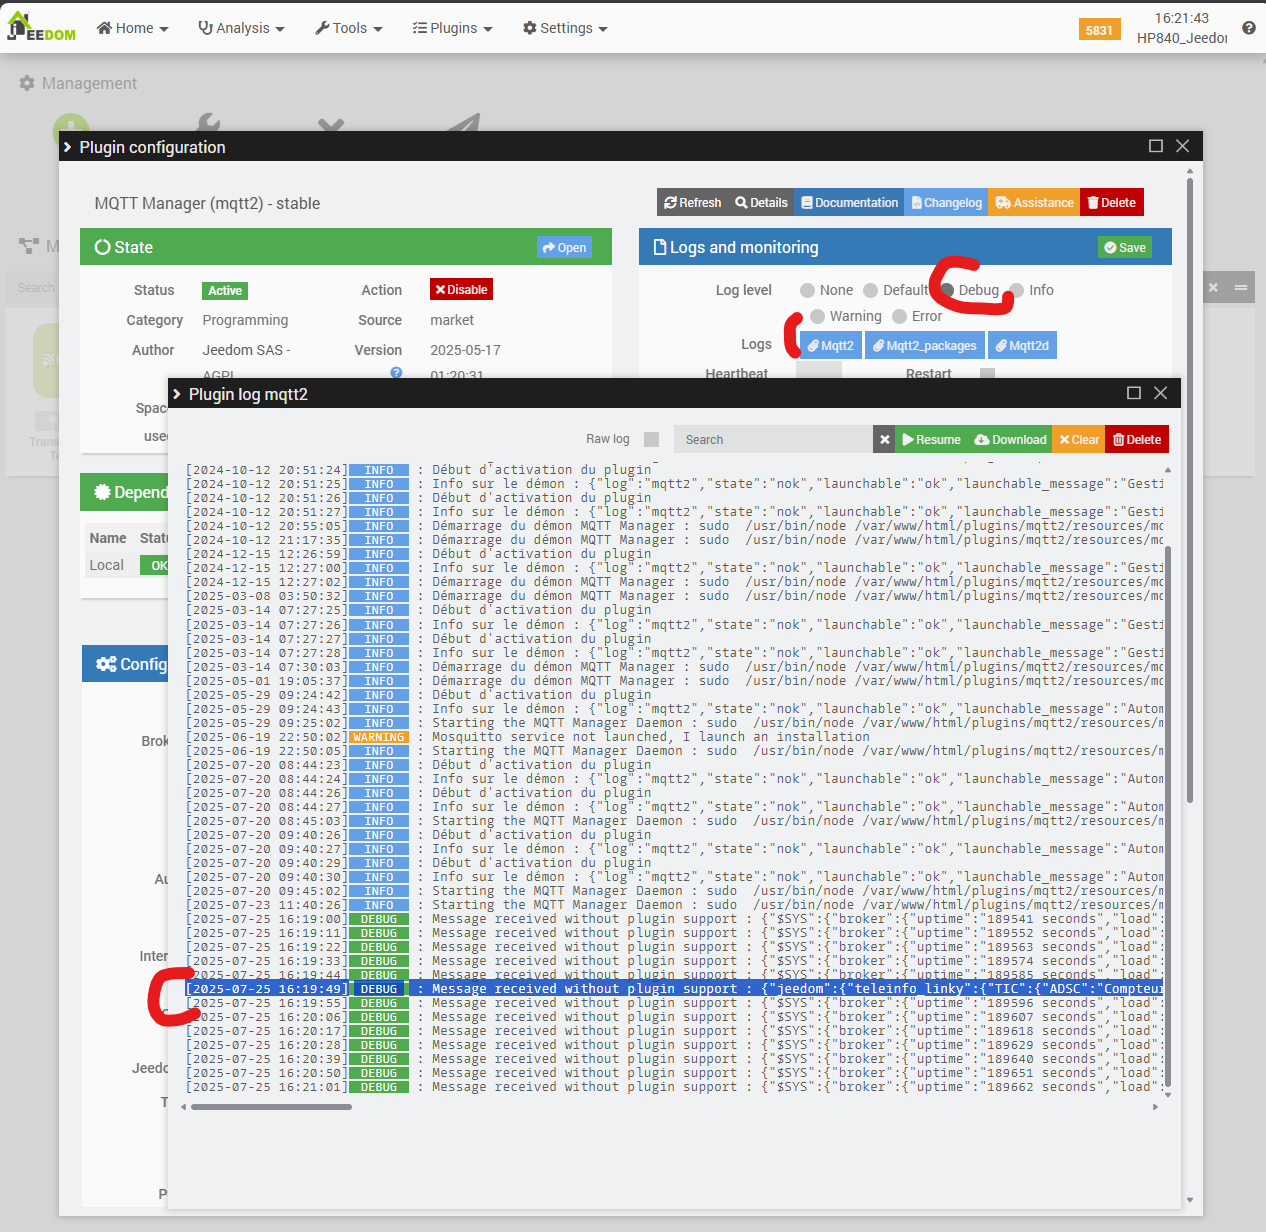
Task: Open plugin Details with magnifier icon
Action: tap(761, 203)
